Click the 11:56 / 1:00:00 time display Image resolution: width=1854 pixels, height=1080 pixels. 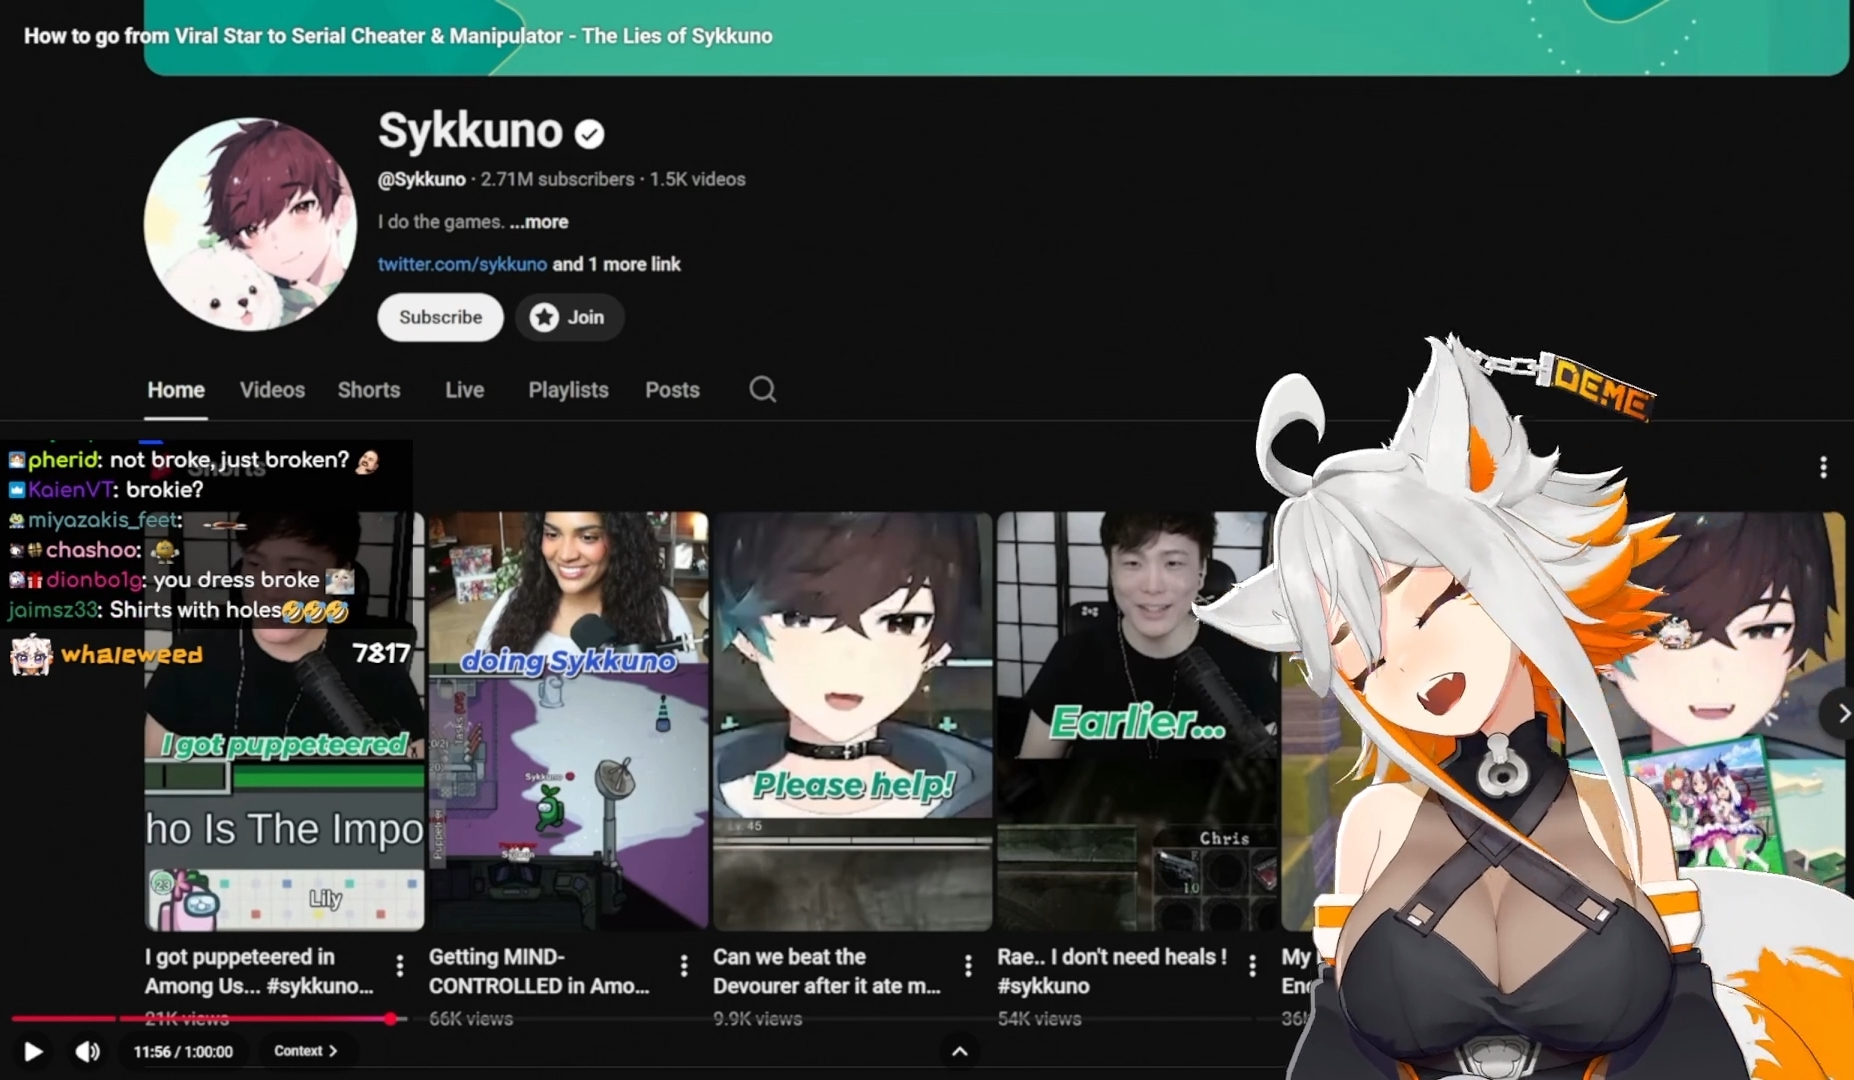click(183, 1052)
